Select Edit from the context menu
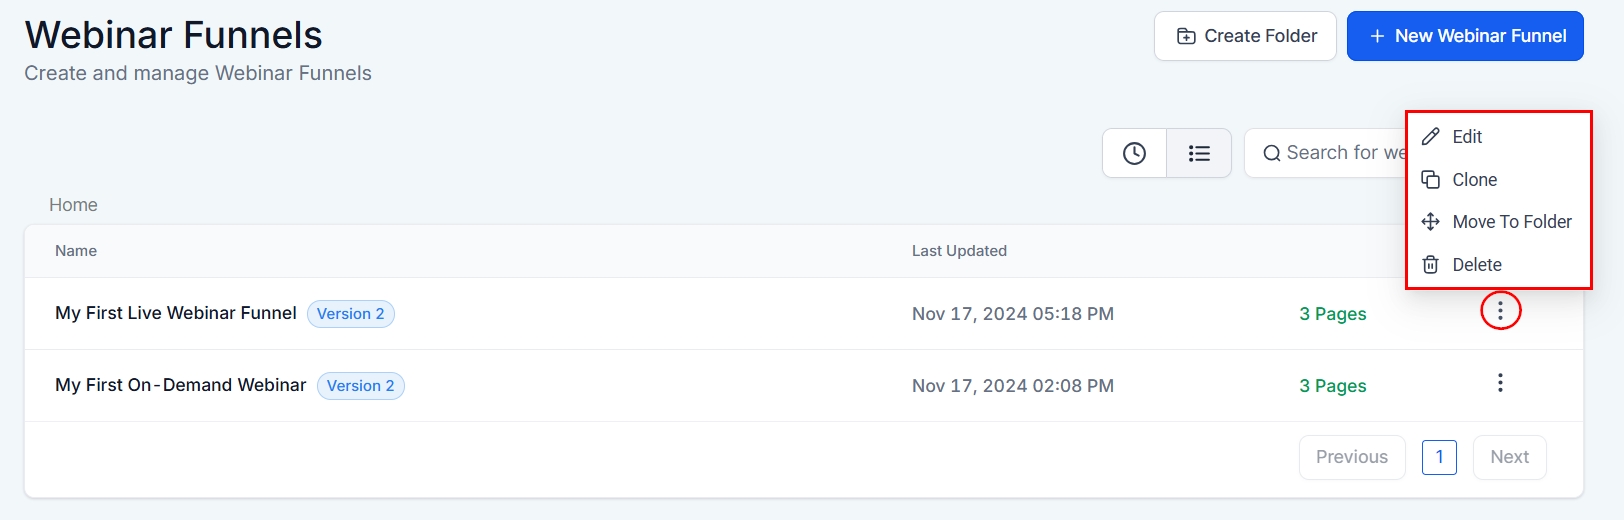This screenshot has width=1624, height=520. 1467,137
